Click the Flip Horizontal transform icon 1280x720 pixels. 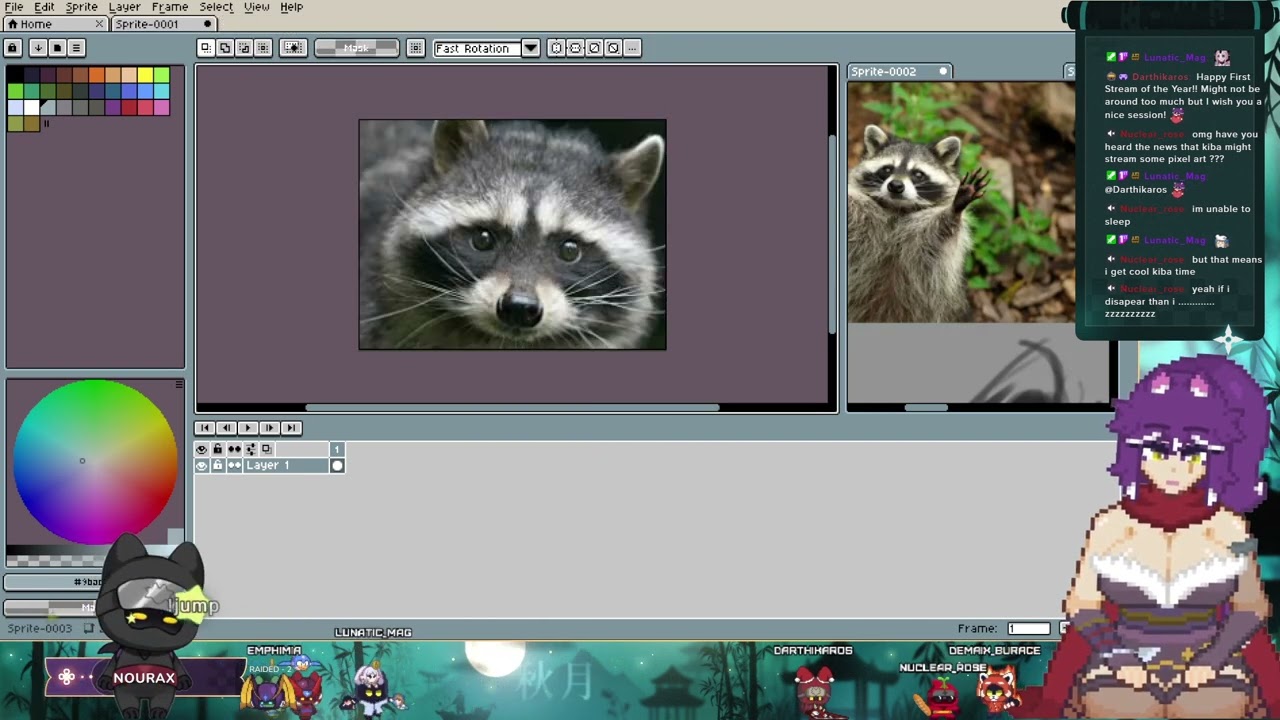[x=556, y=48]
